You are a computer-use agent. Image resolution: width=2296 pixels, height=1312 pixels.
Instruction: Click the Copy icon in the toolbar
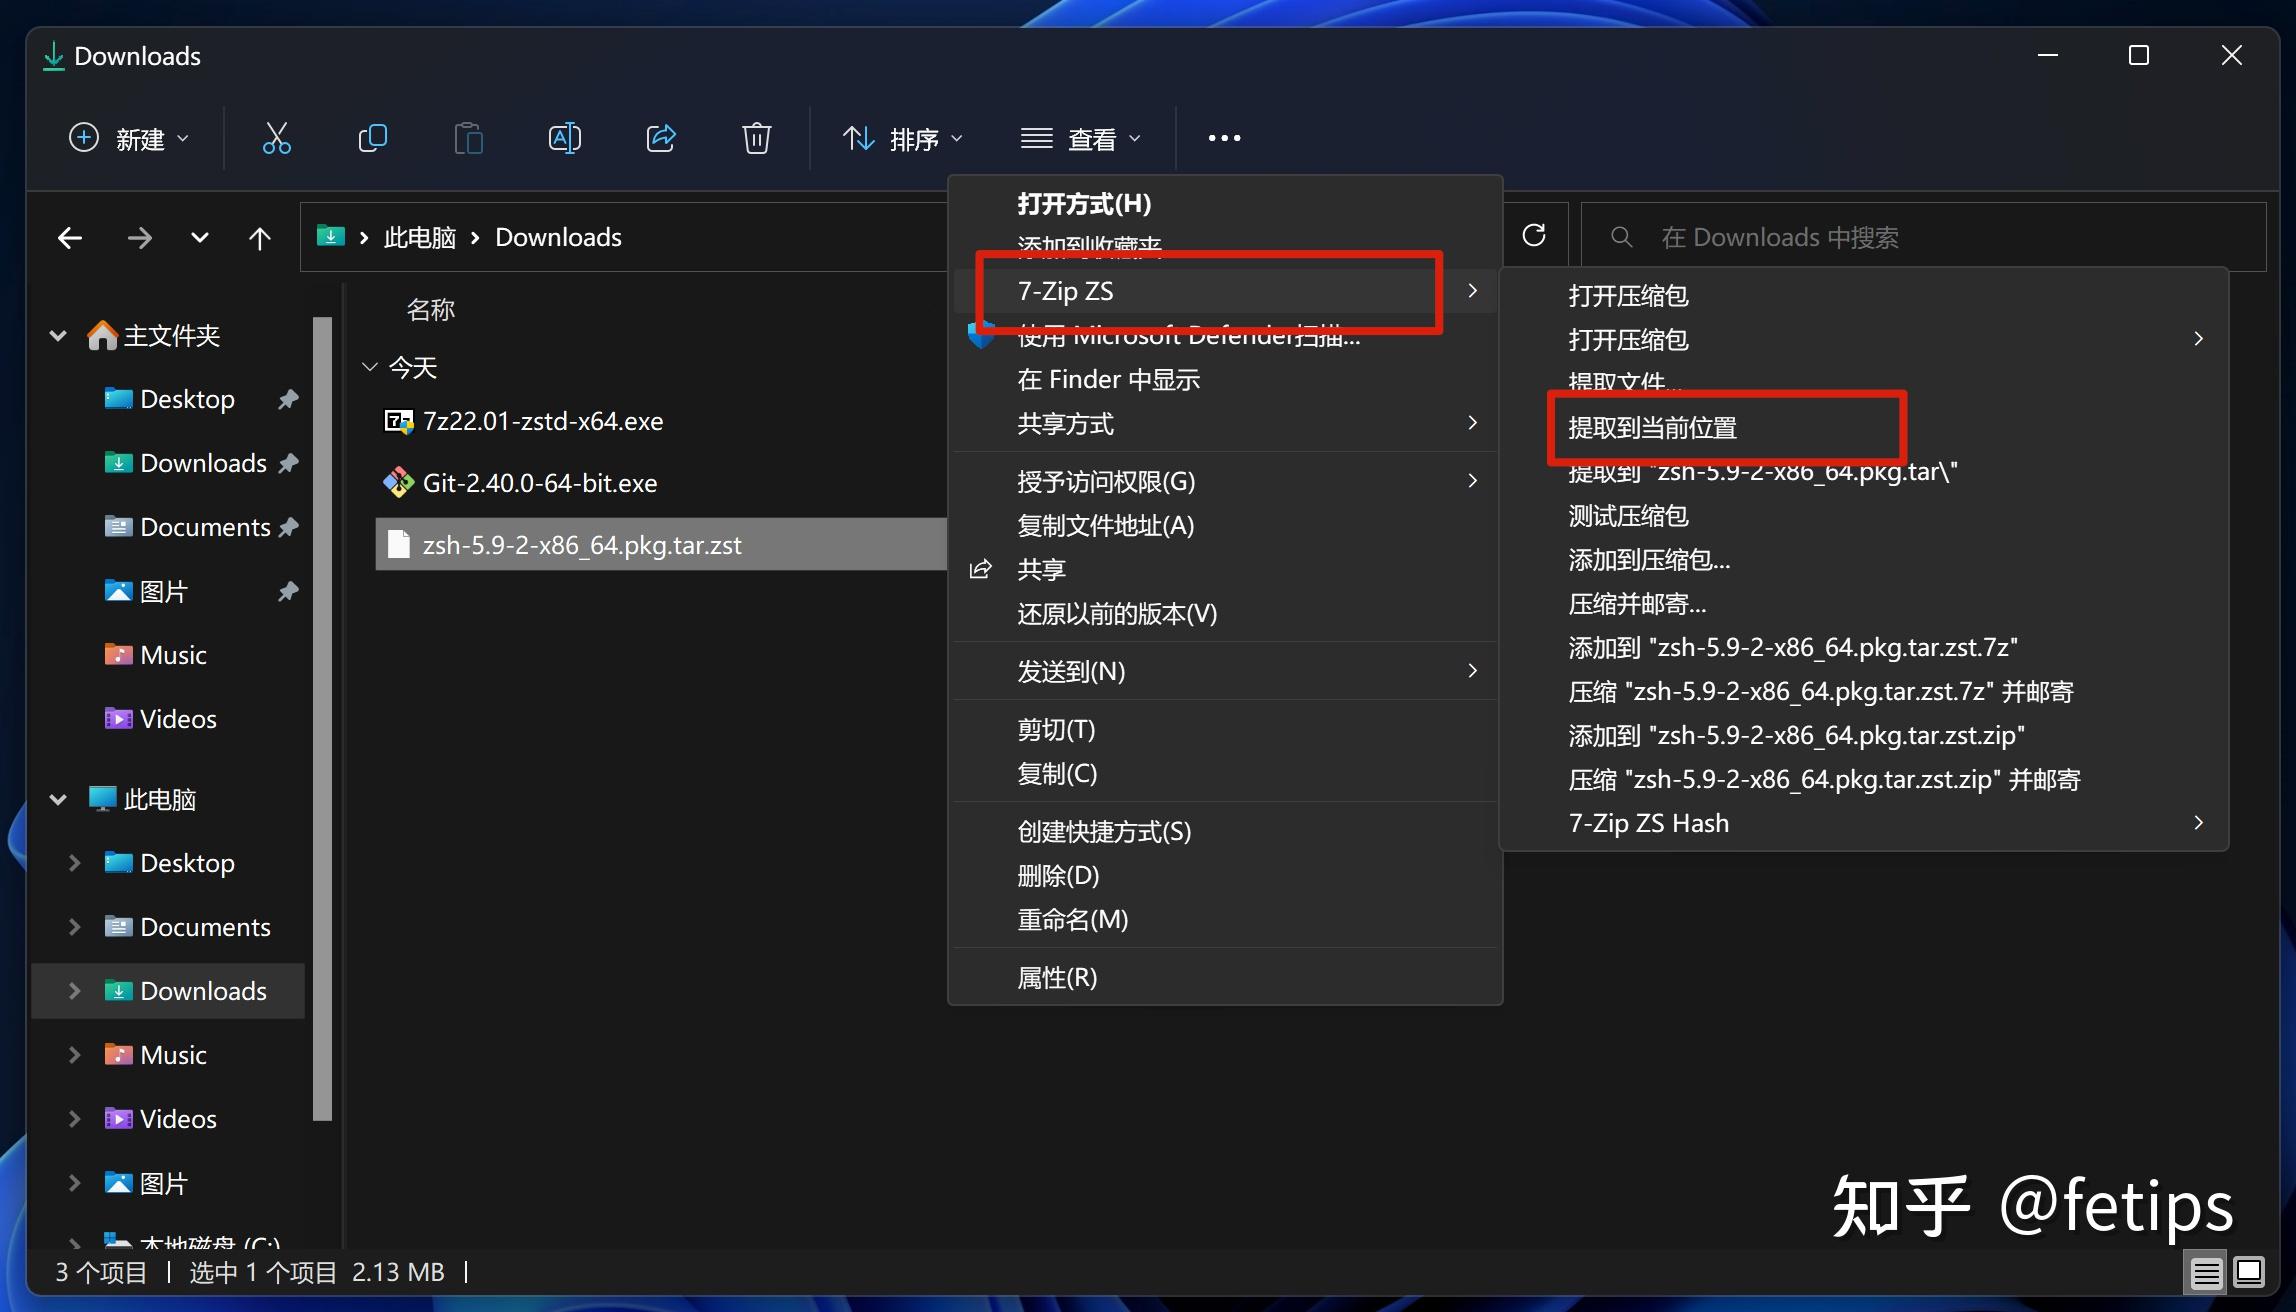(372, 138)
